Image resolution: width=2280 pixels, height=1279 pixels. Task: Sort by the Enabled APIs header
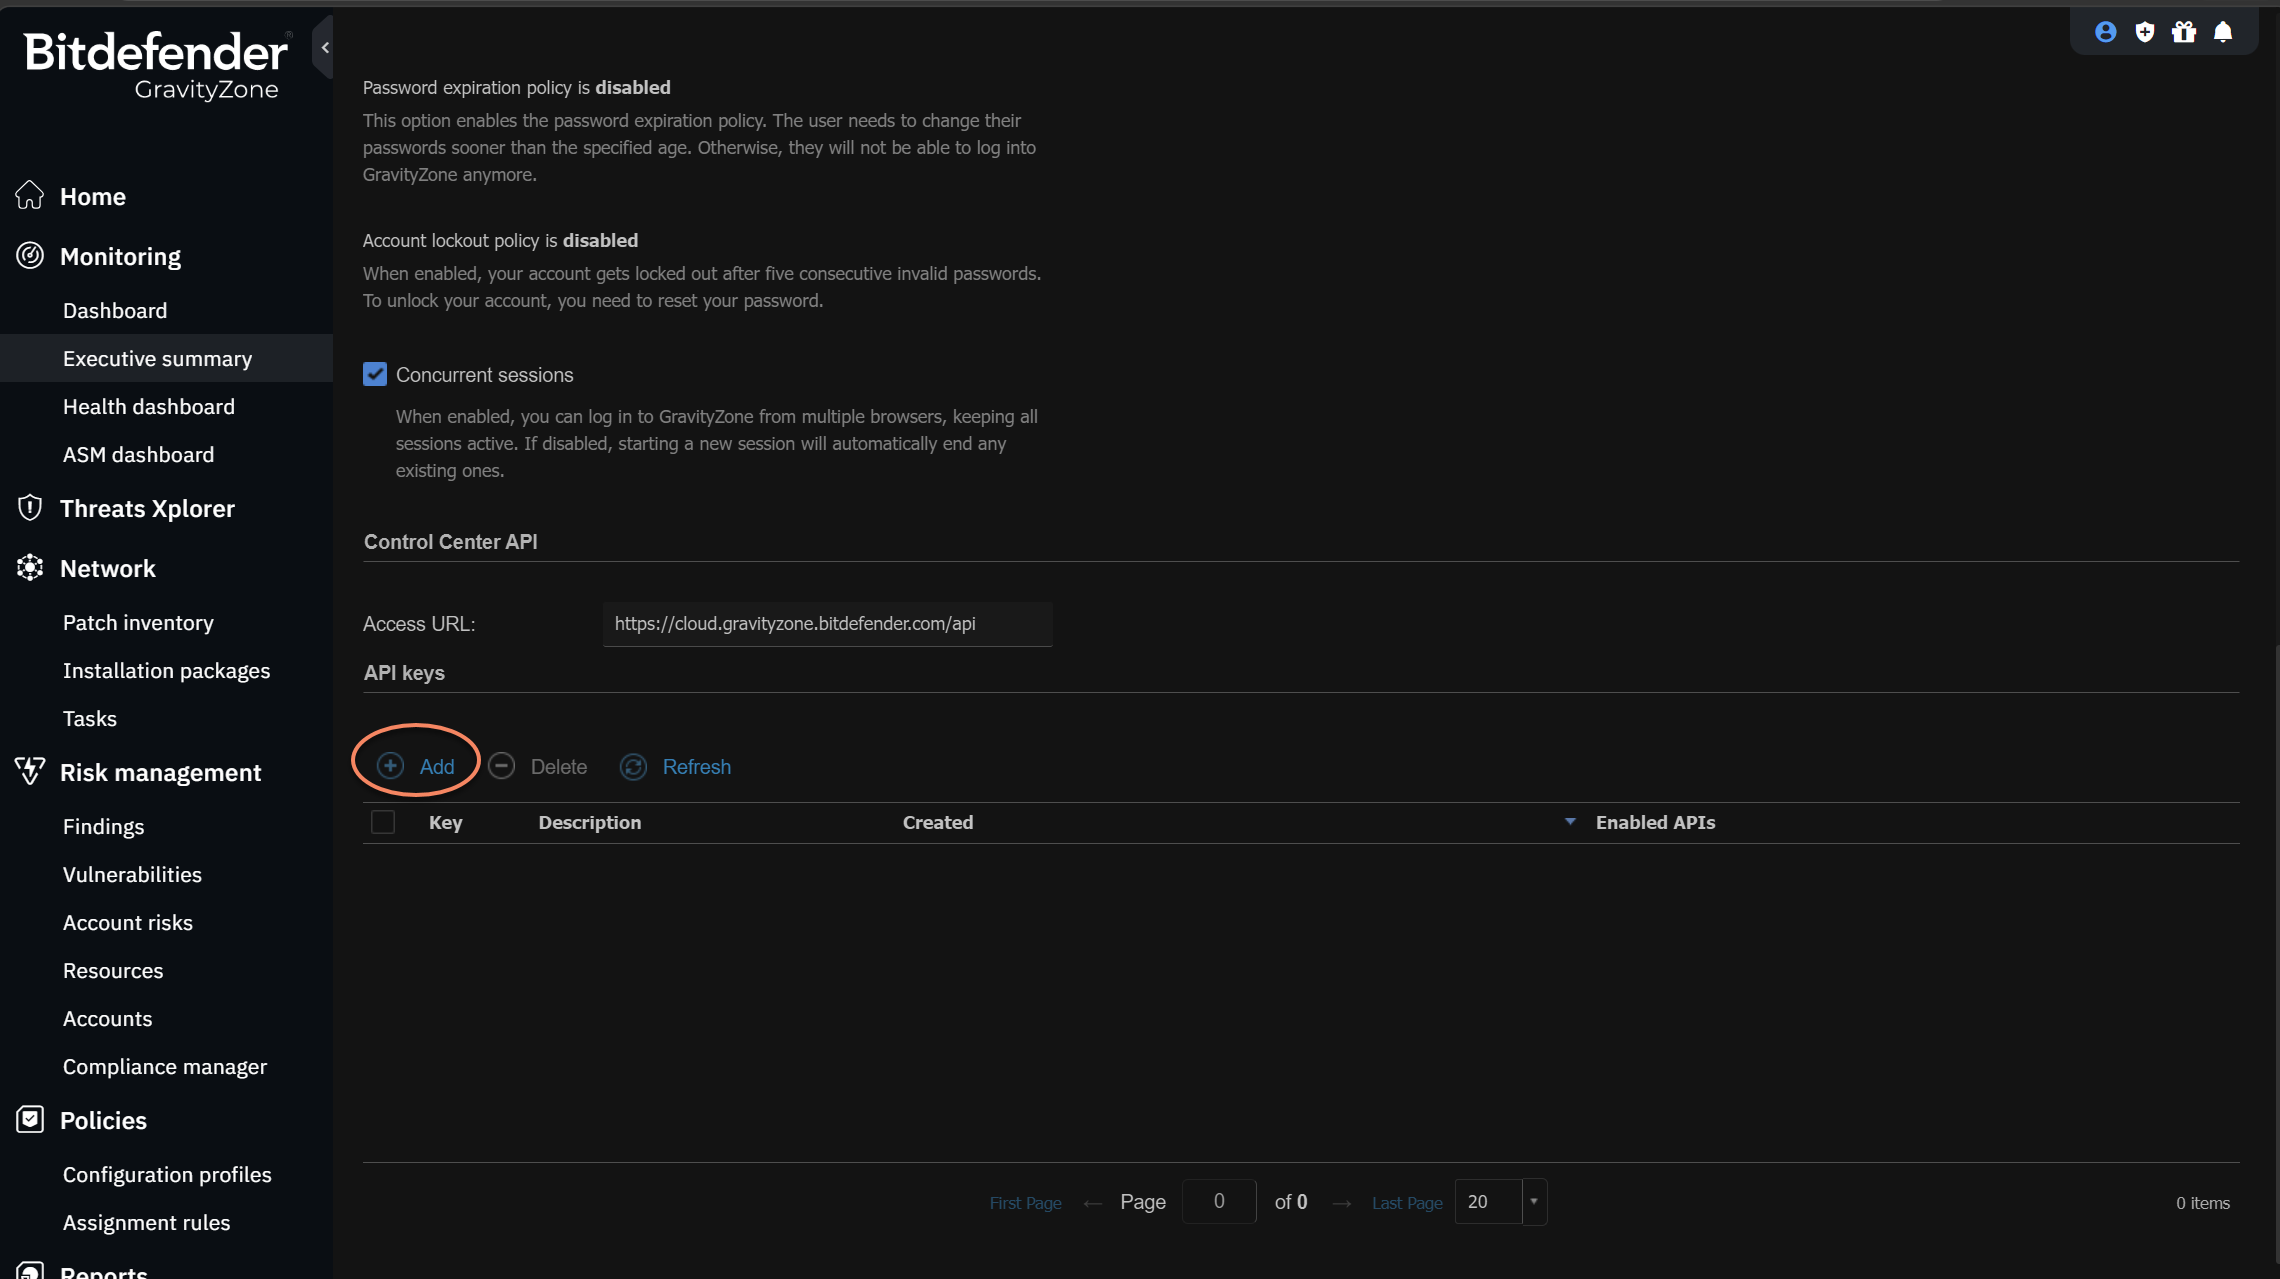tap(1655, 822)
